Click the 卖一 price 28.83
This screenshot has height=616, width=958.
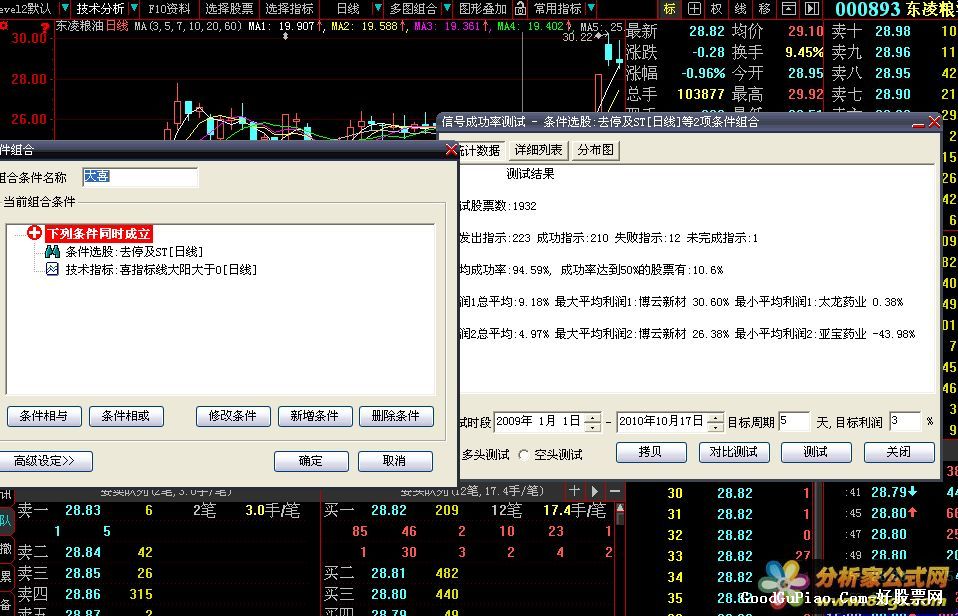pos(82,510)
